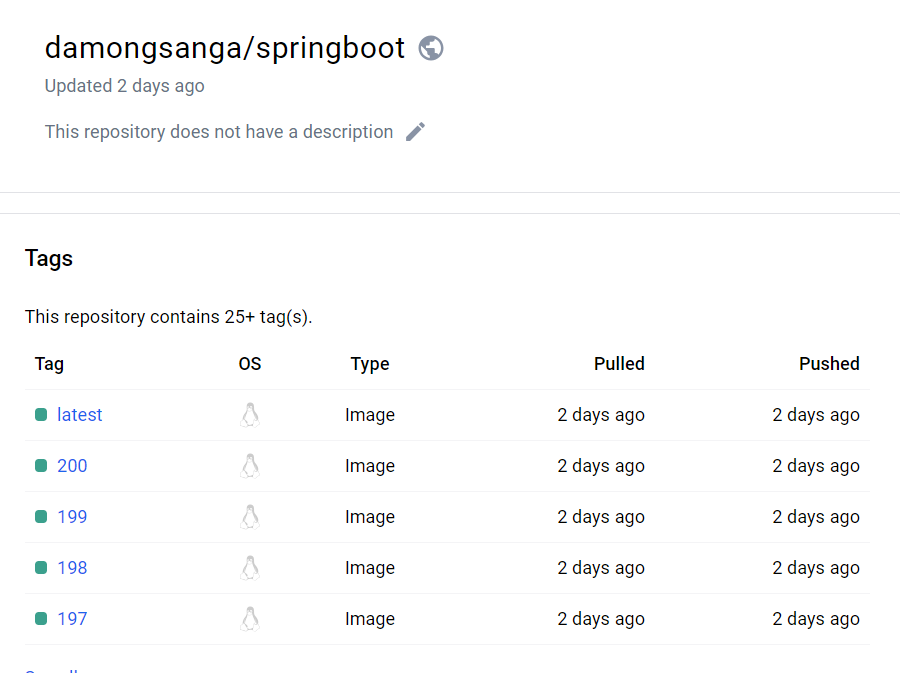Click the public globe icon beside repository name
900x673 pixels.
click(x=431, y=48)
